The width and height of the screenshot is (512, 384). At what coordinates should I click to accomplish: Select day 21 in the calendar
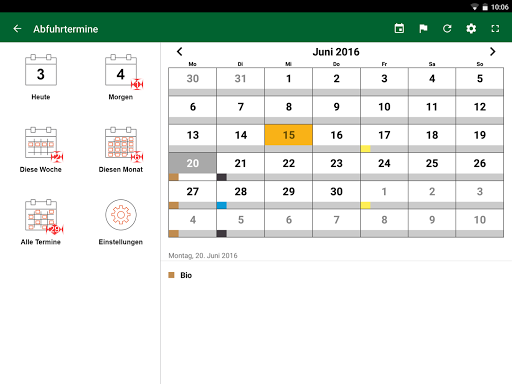(241, 167)
